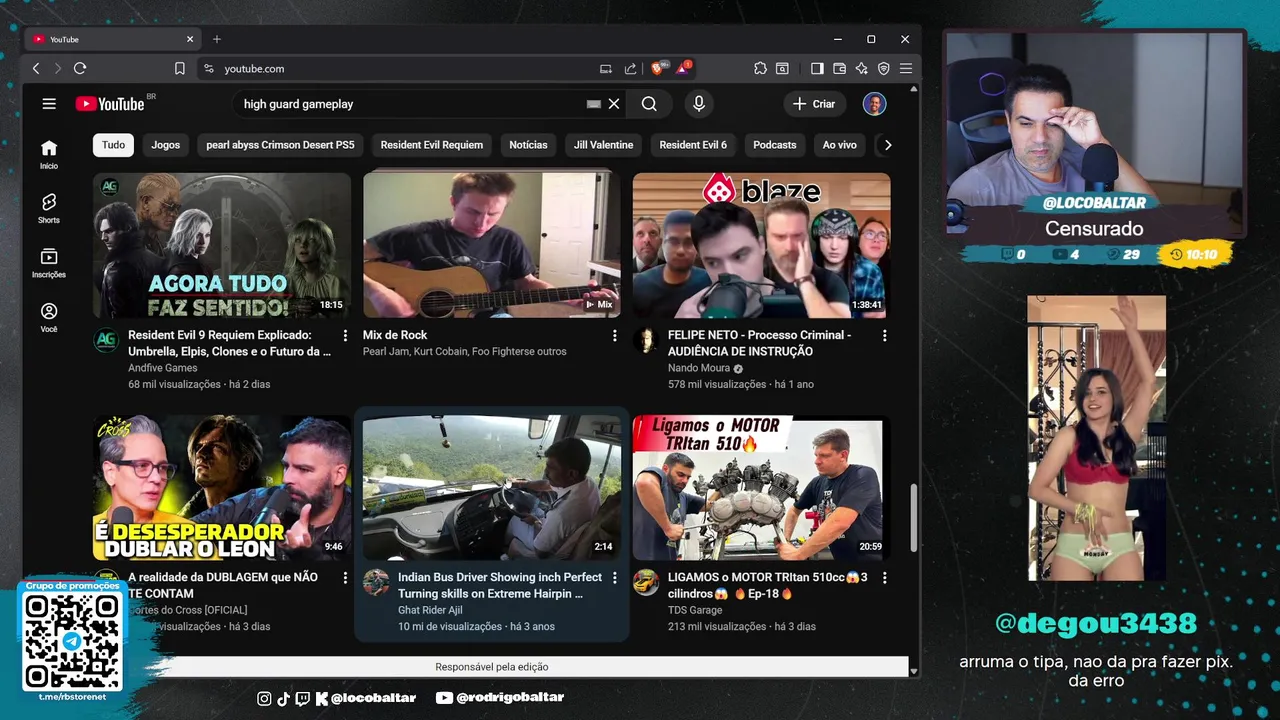1280x720 pixels.
Task: Select the Jogos filter chip
Action: (x=166, y=145)
